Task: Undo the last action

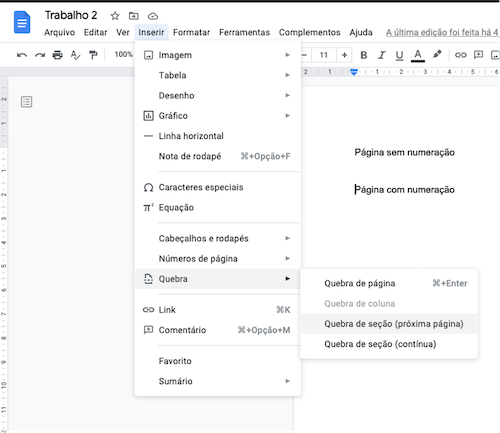Action: pyautogui.click(x=22, y=55)
